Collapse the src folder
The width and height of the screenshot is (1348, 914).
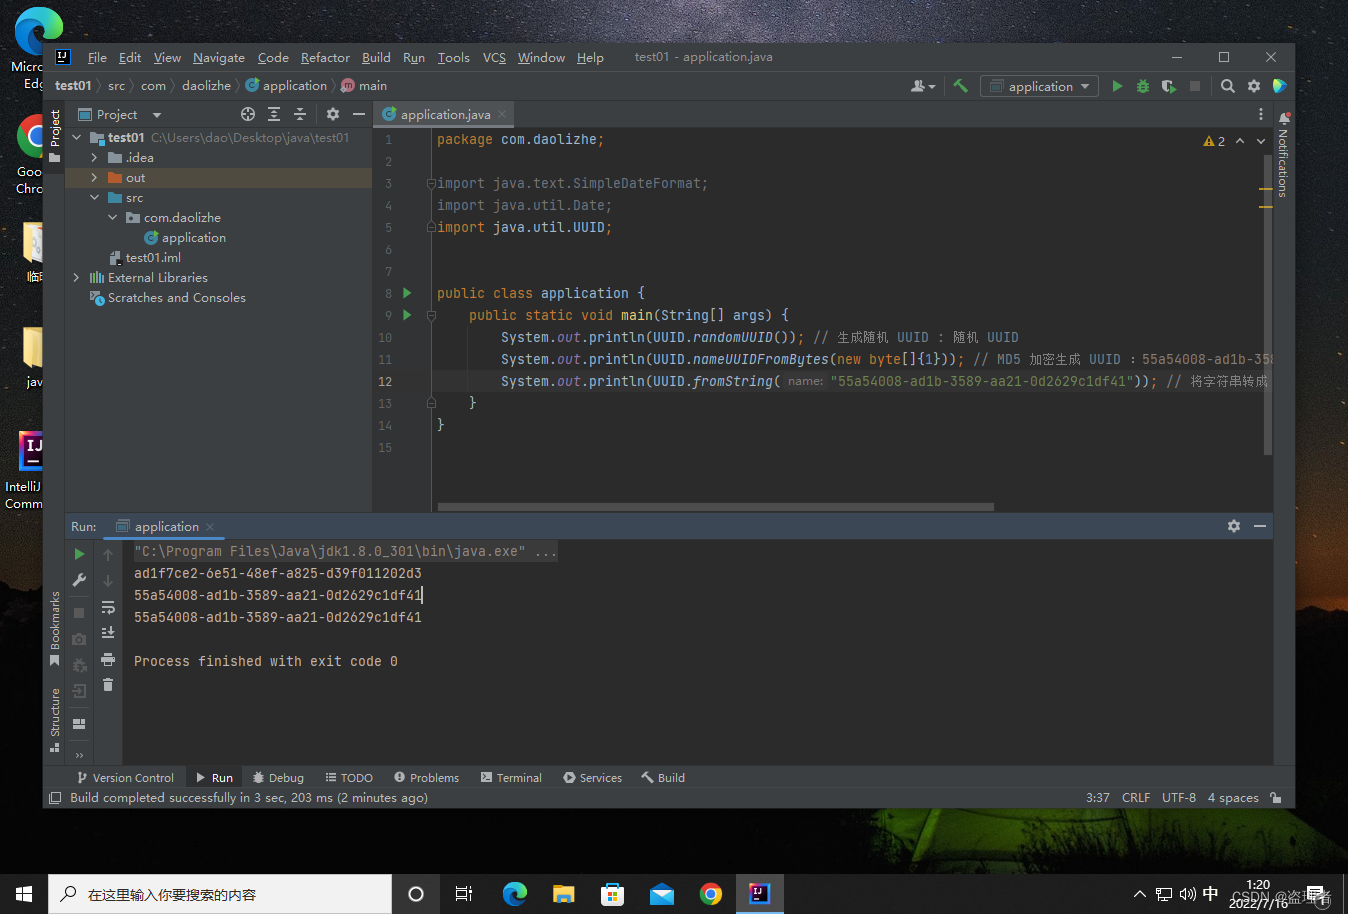pyautogui.click(x=94, y=198)
